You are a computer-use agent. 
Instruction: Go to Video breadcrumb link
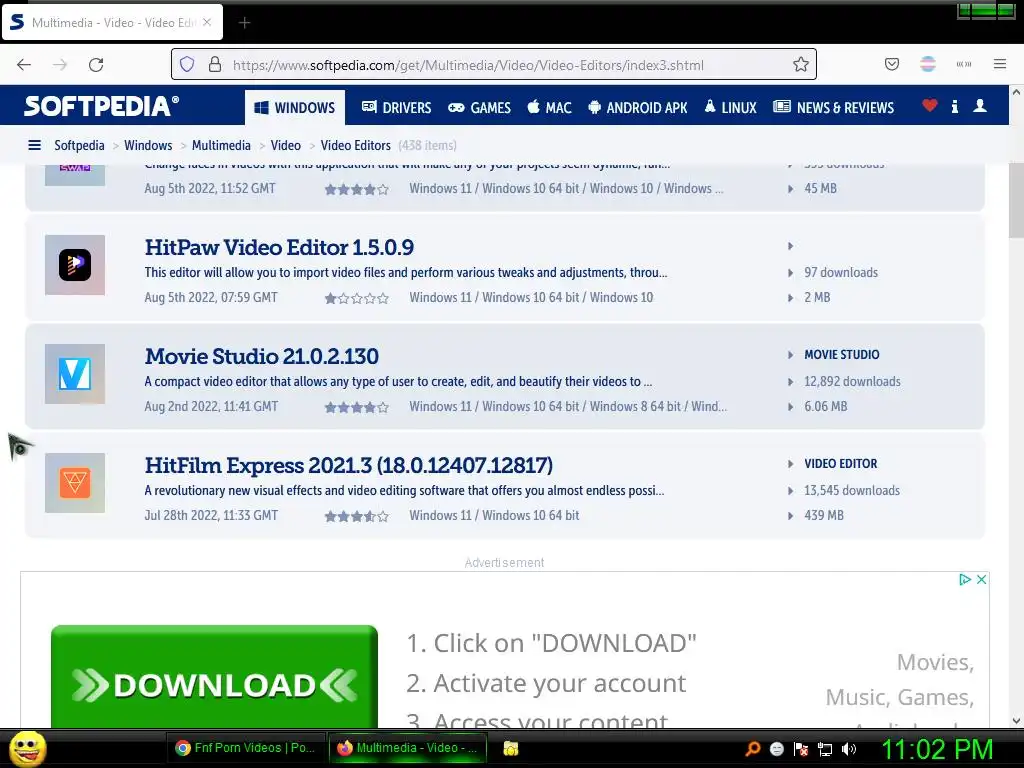click(285, 145)
